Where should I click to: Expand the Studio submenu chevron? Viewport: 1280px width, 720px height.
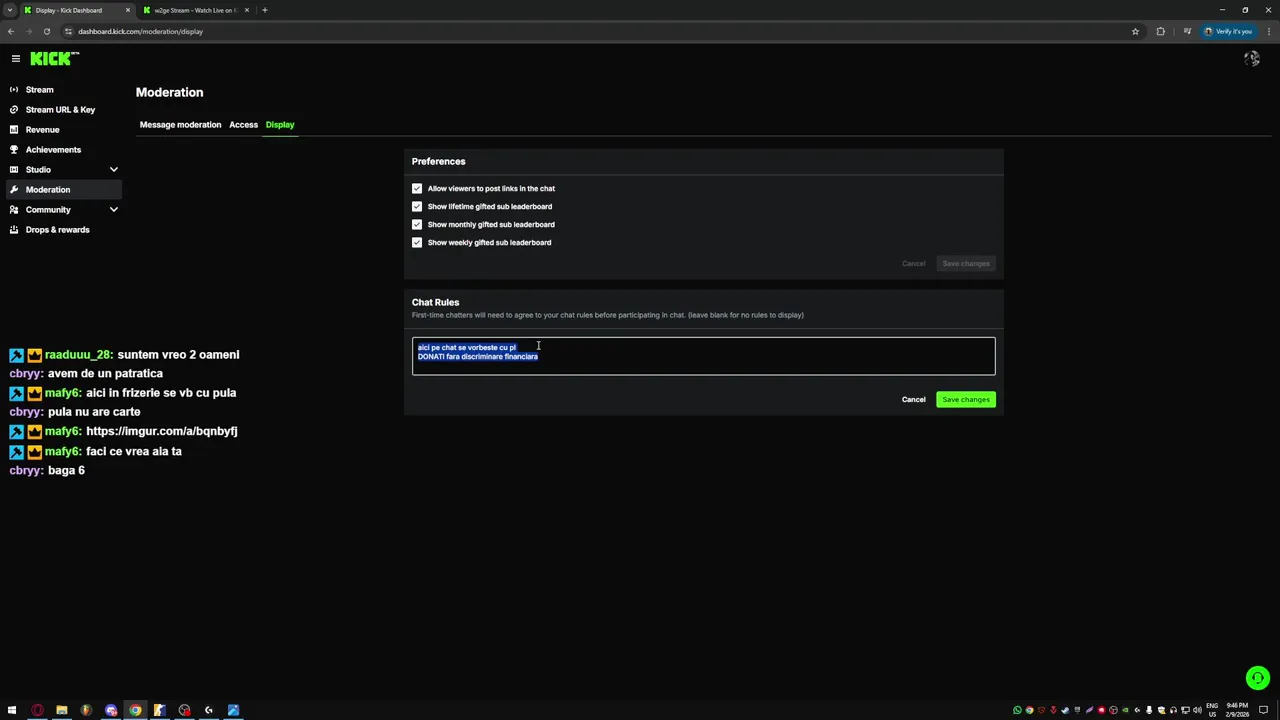pyautogui.click(x=113, y=169)
